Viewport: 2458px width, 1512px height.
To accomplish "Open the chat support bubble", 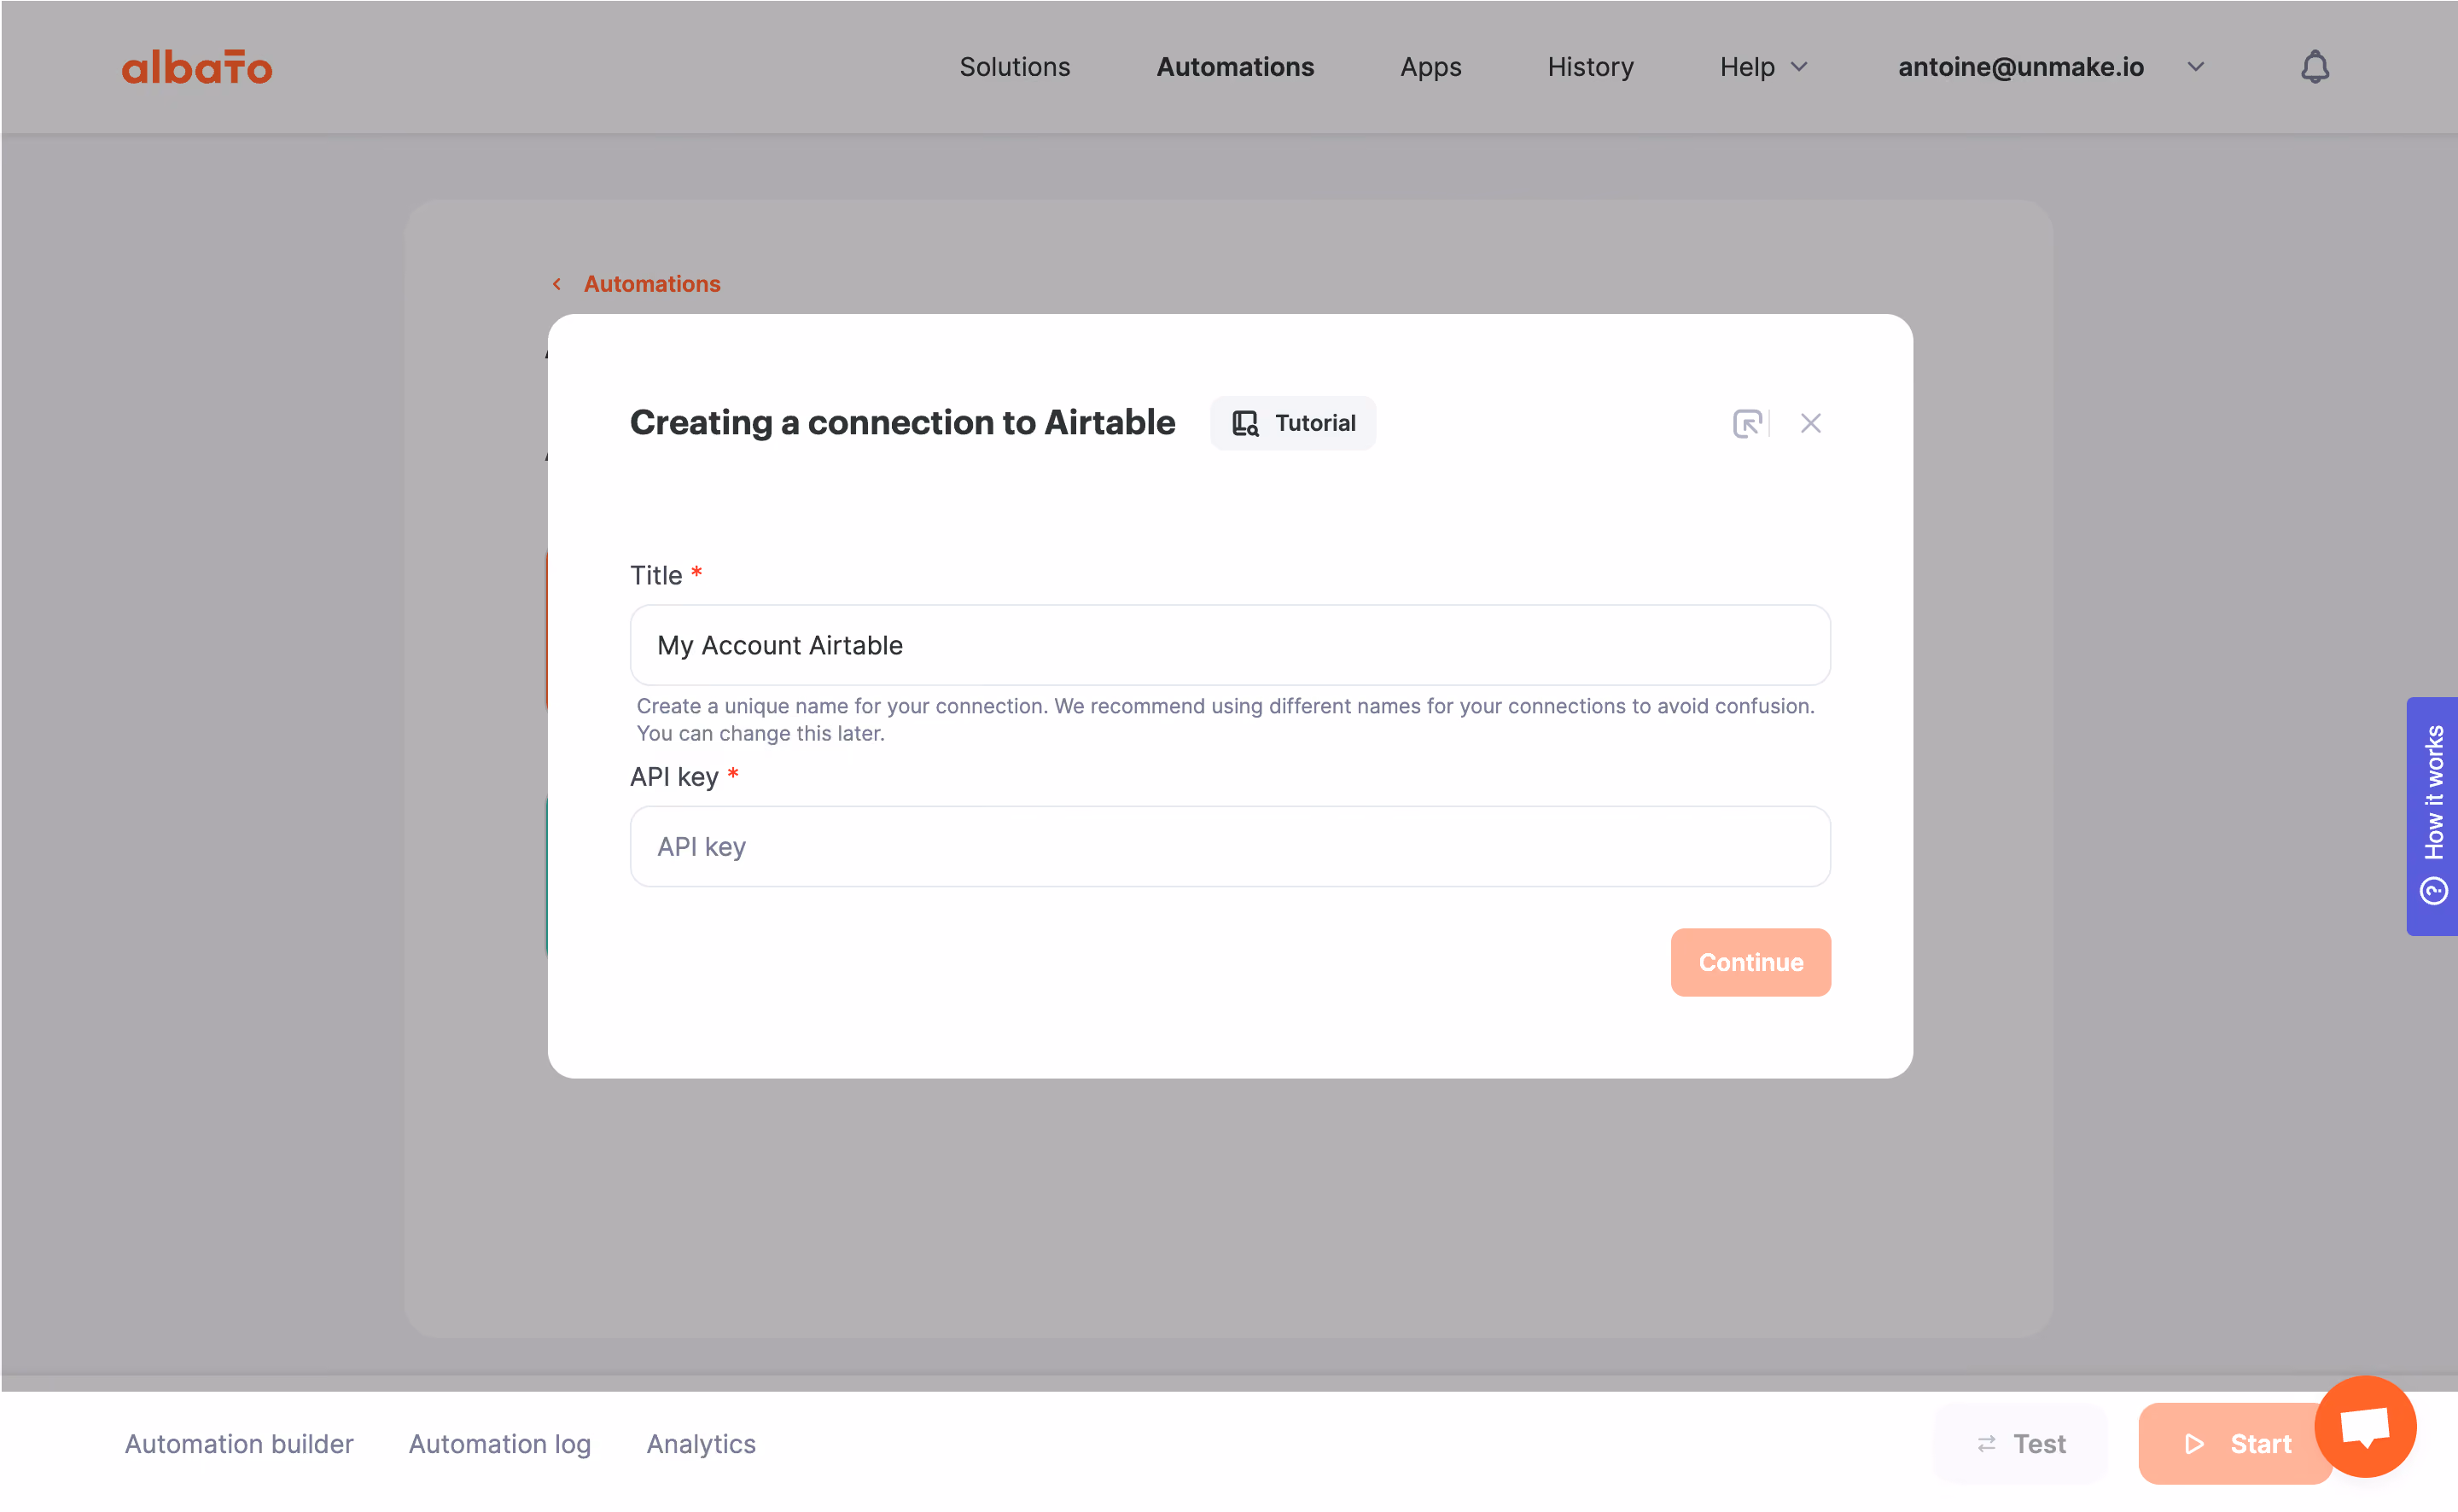I will point(2364,1425).
